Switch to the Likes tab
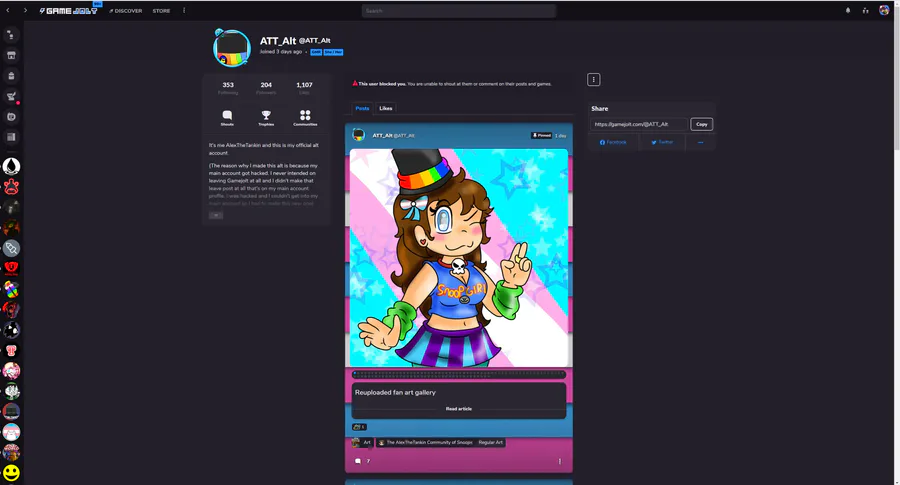The width and height of the screenshot is (900, 485). [x=386, y=108]
